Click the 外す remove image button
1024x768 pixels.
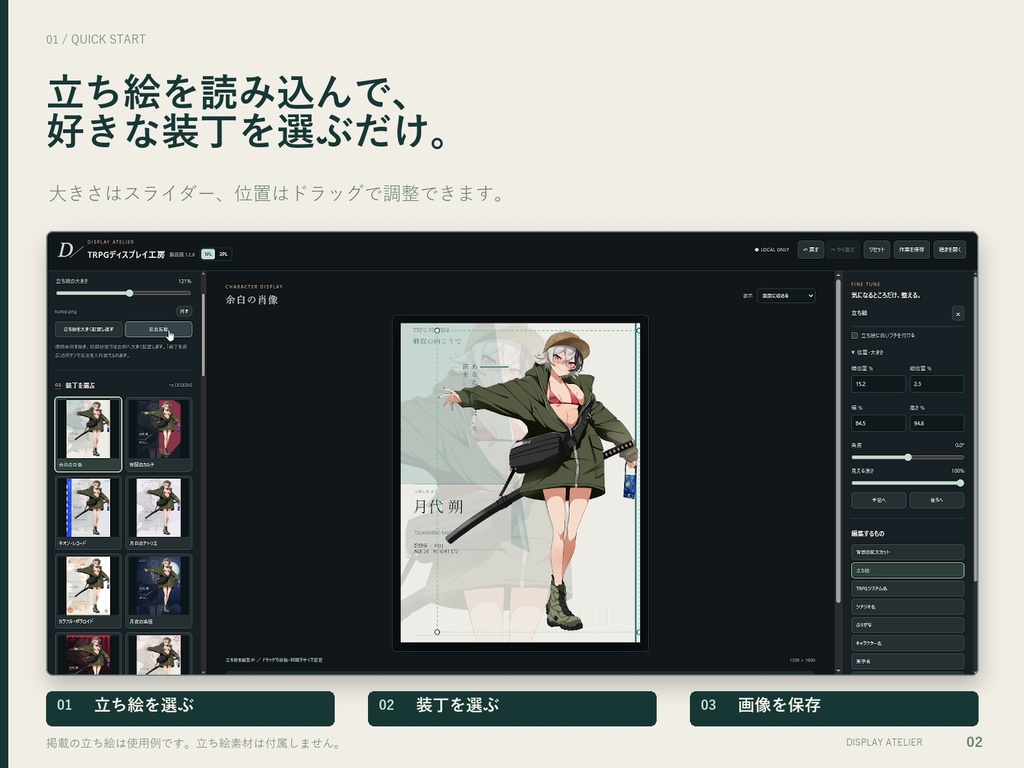coord(184,312)
